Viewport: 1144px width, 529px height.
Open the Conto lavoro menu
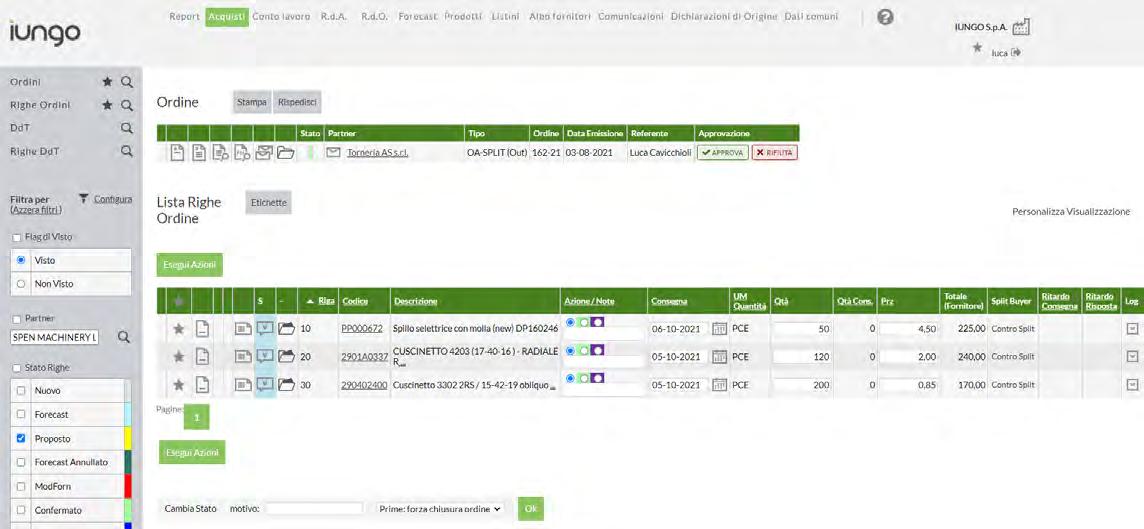click(x=281, y=16)
